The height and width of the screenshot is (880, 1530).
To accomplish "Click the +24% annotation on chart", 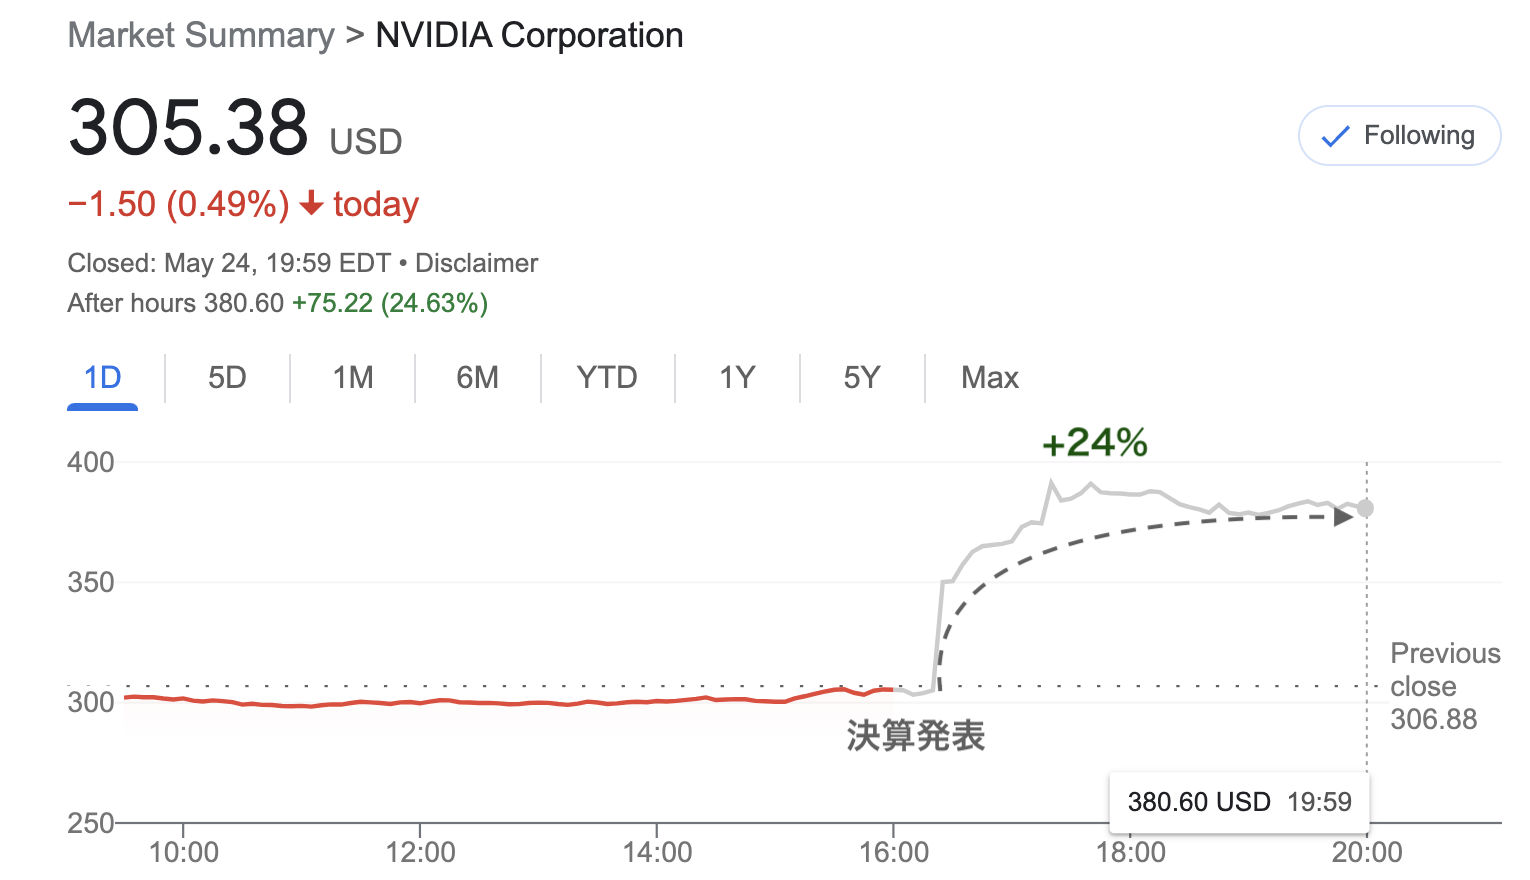I will pyautogui.click(x=1094, y=442).
